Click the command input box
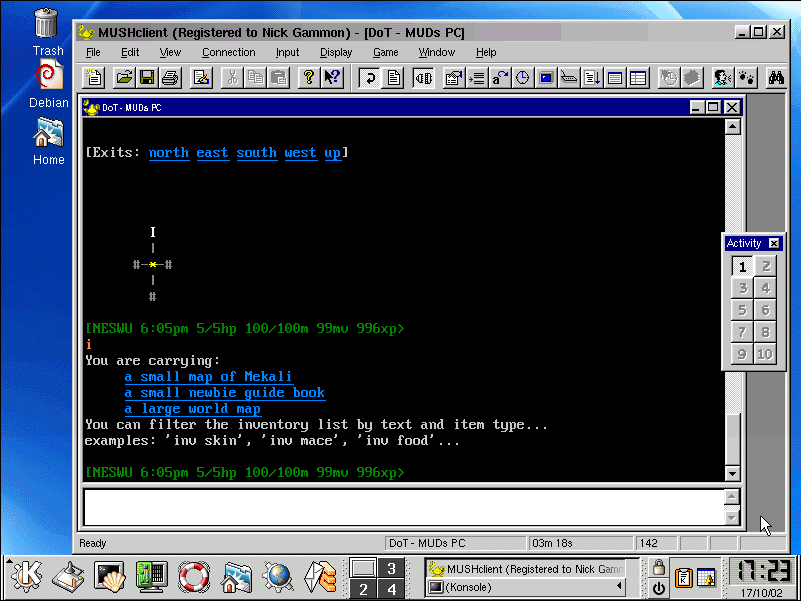Screen dimensions: 801x601 click(404, 507)
